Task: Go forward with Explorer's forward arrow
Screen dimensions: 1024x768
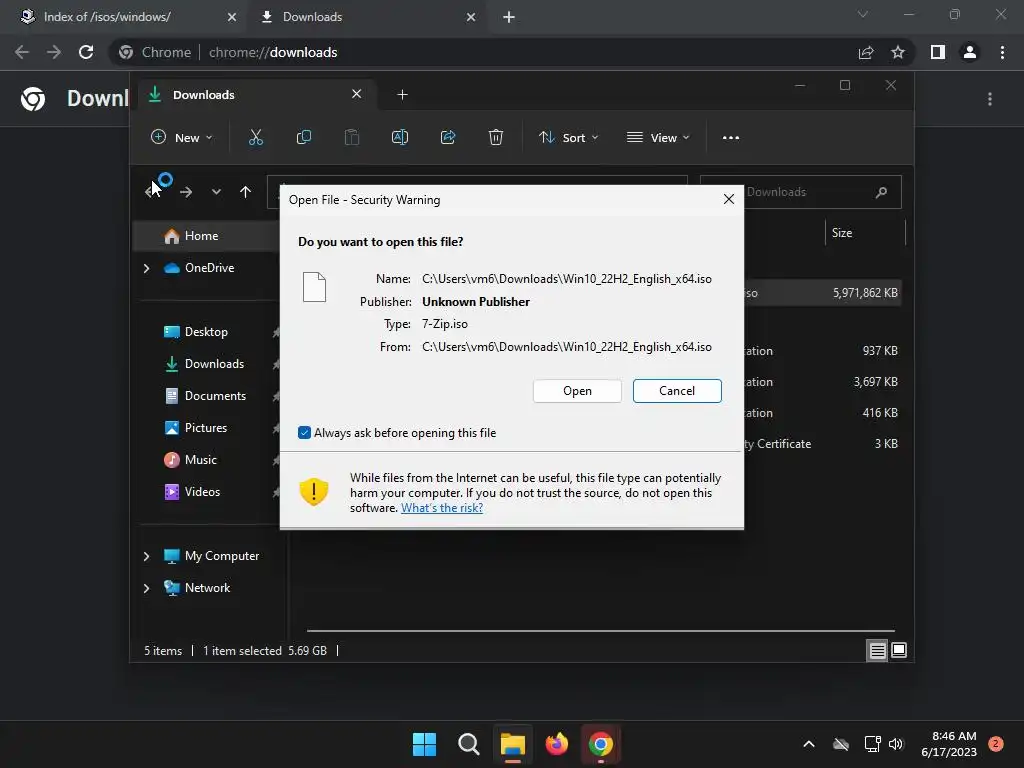Action: [186, 192]
